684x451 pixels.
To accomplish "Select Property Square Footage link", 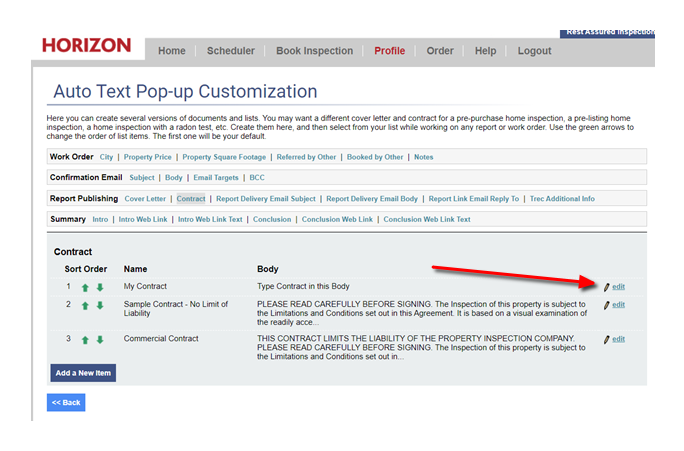I will tap(224, 157).
